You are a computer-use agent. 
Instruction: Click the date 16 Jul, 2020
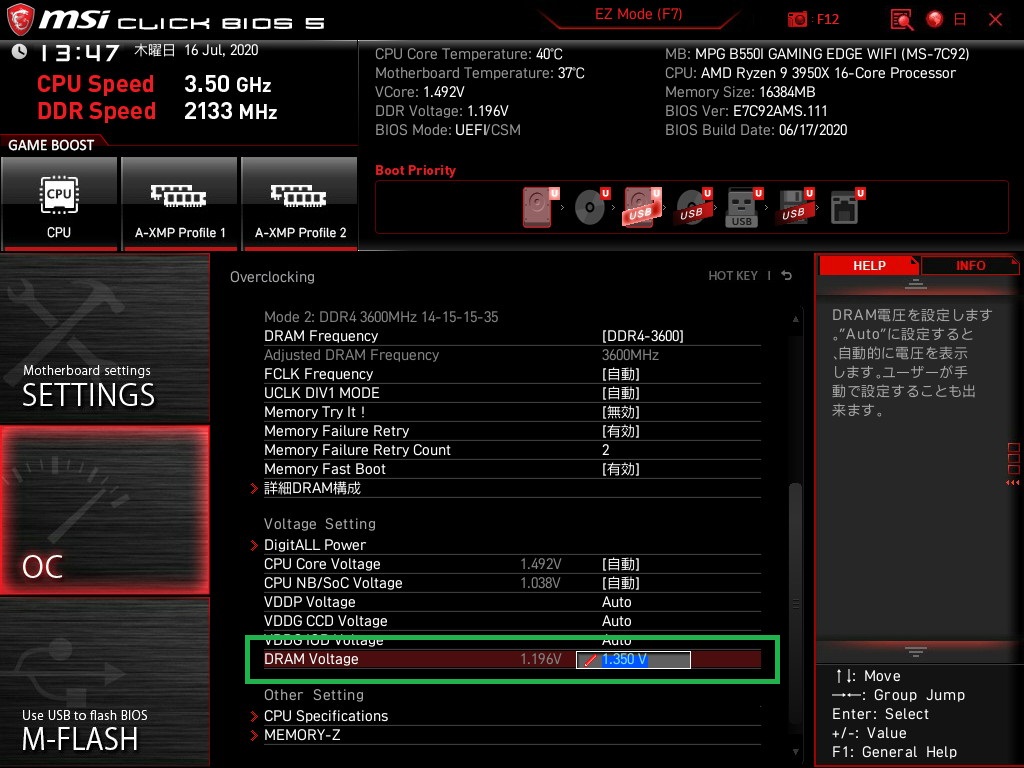[221, 50]
